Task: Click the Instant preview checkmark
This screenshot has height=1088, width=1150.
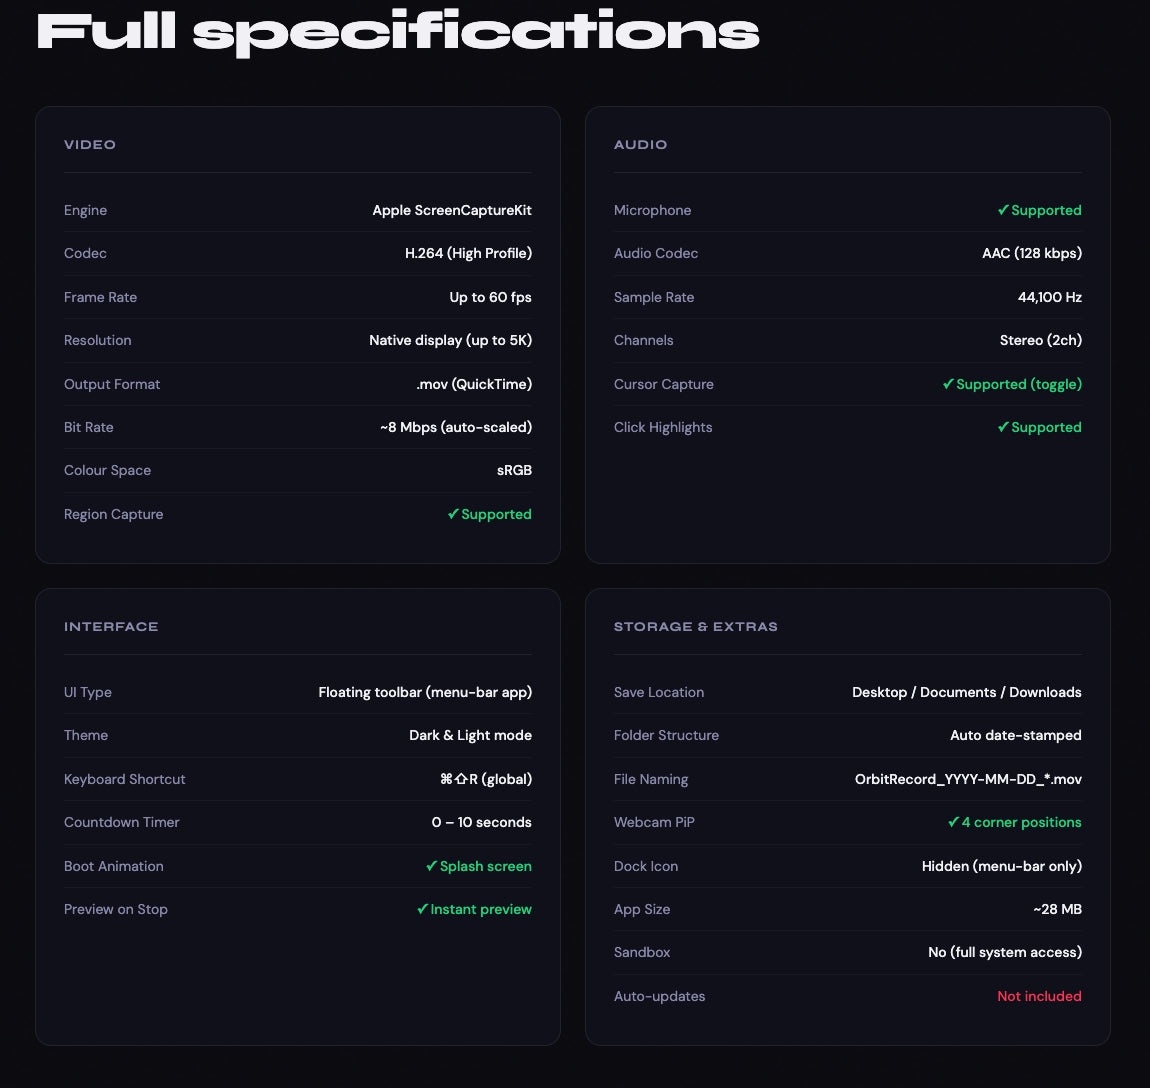Action: click(422, 909)
